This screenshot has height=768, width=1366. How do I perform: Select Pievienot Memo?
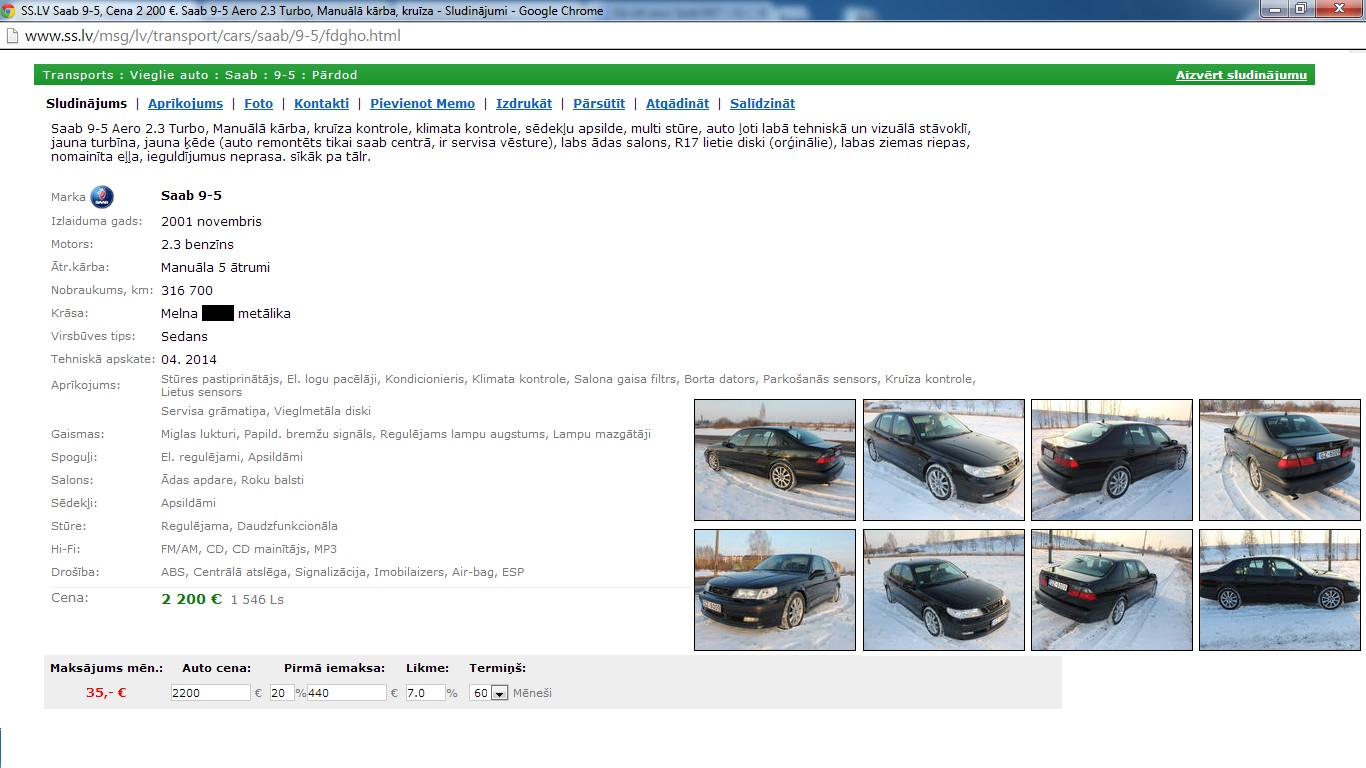(x=422, y=103)
